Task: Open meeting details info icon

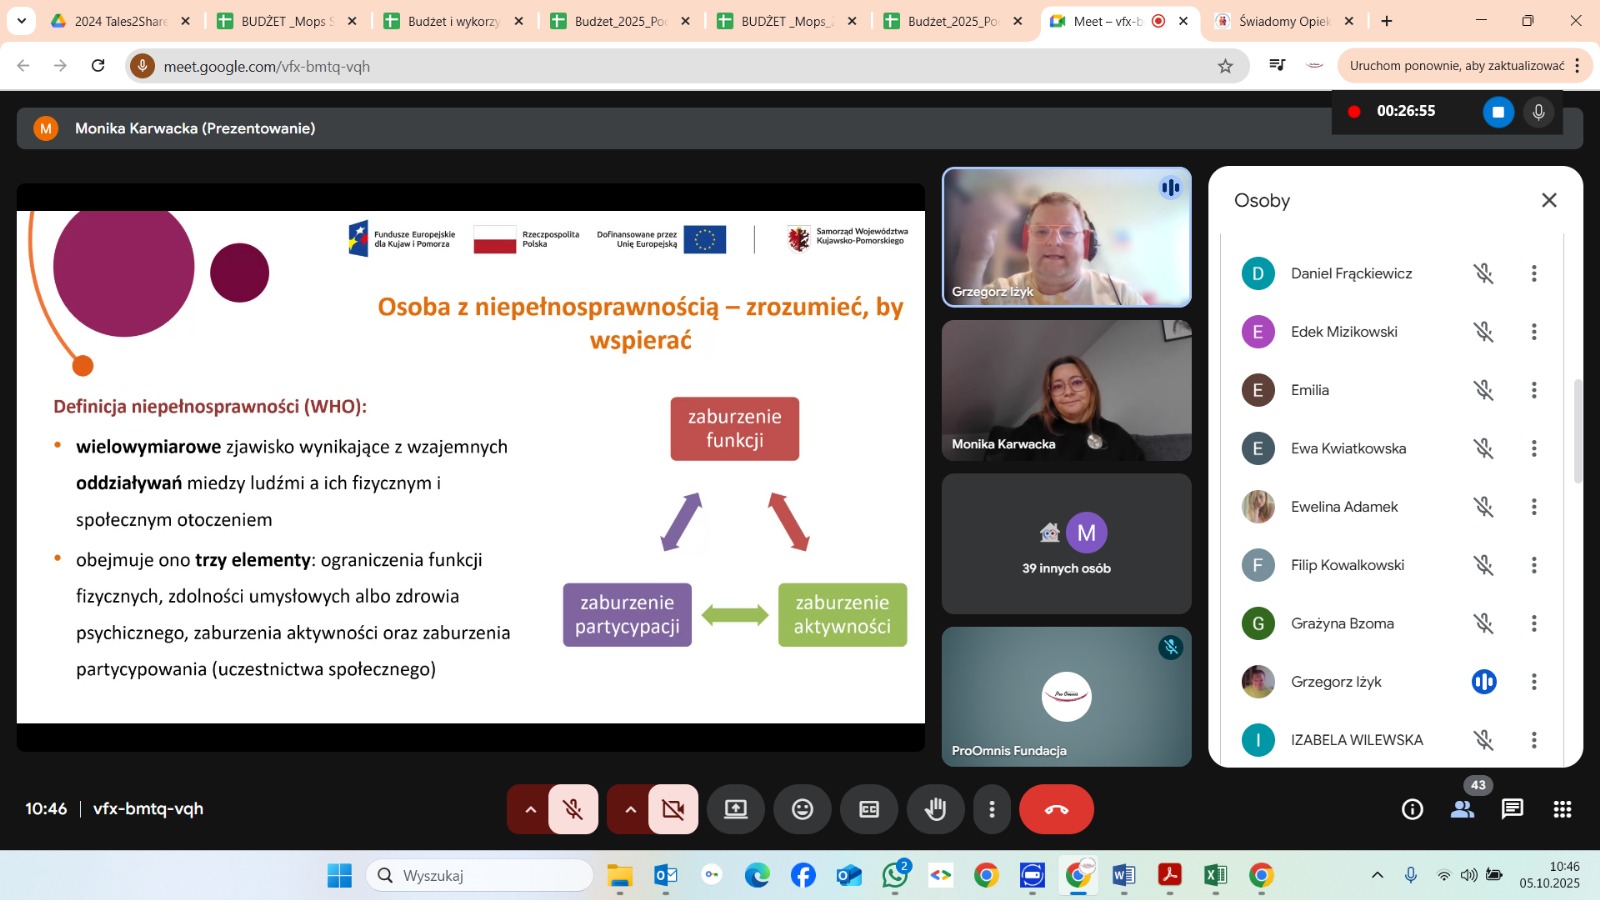Action: click(1412, 809)
